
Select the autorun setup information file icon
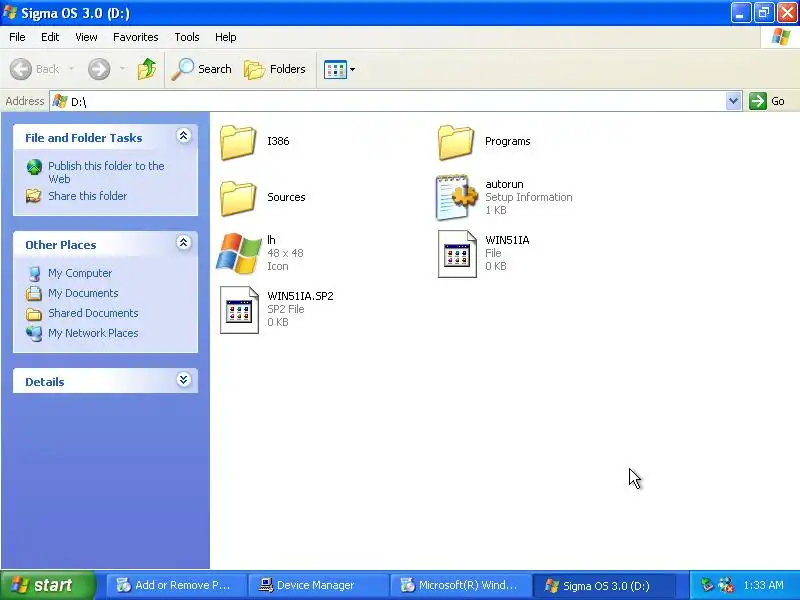point(457,197)
